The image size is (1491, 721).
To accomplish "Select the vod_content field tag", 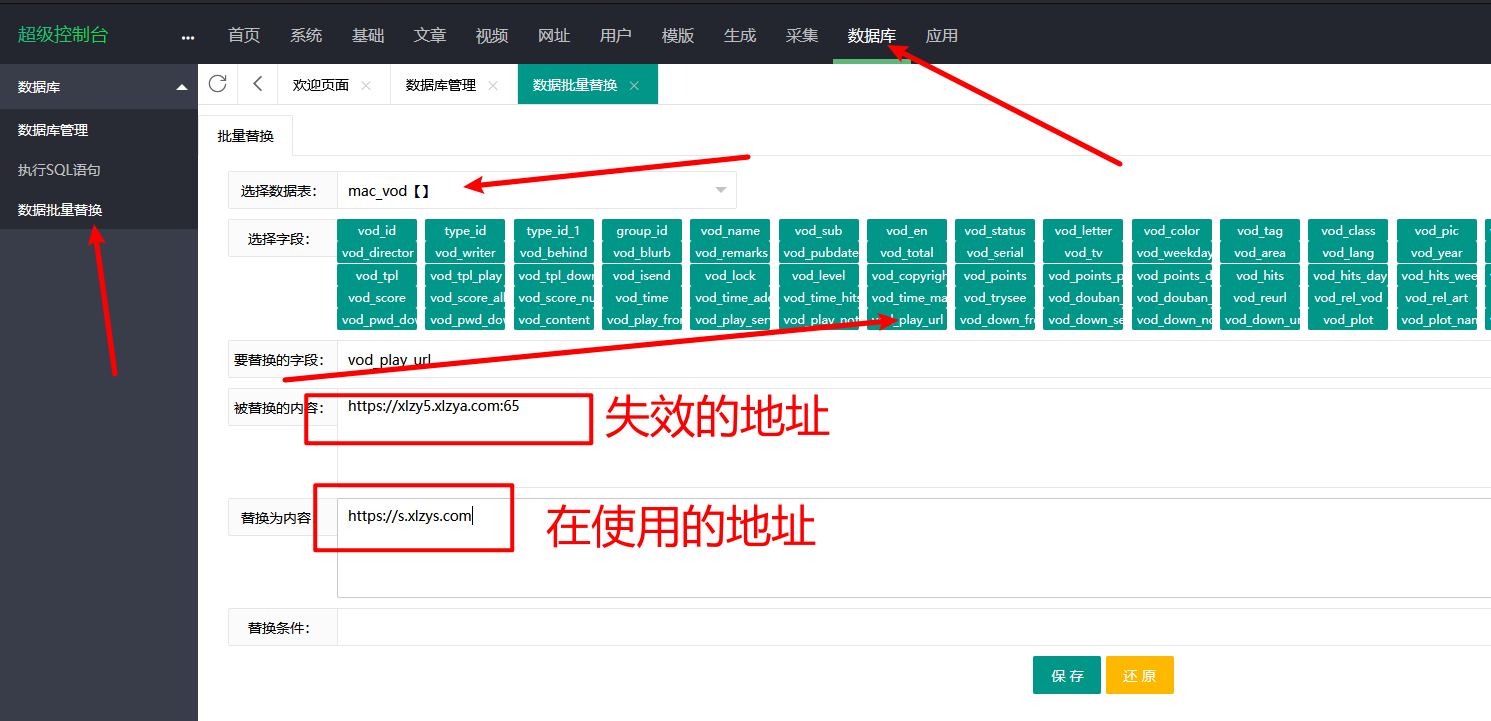I will [554, 320].
